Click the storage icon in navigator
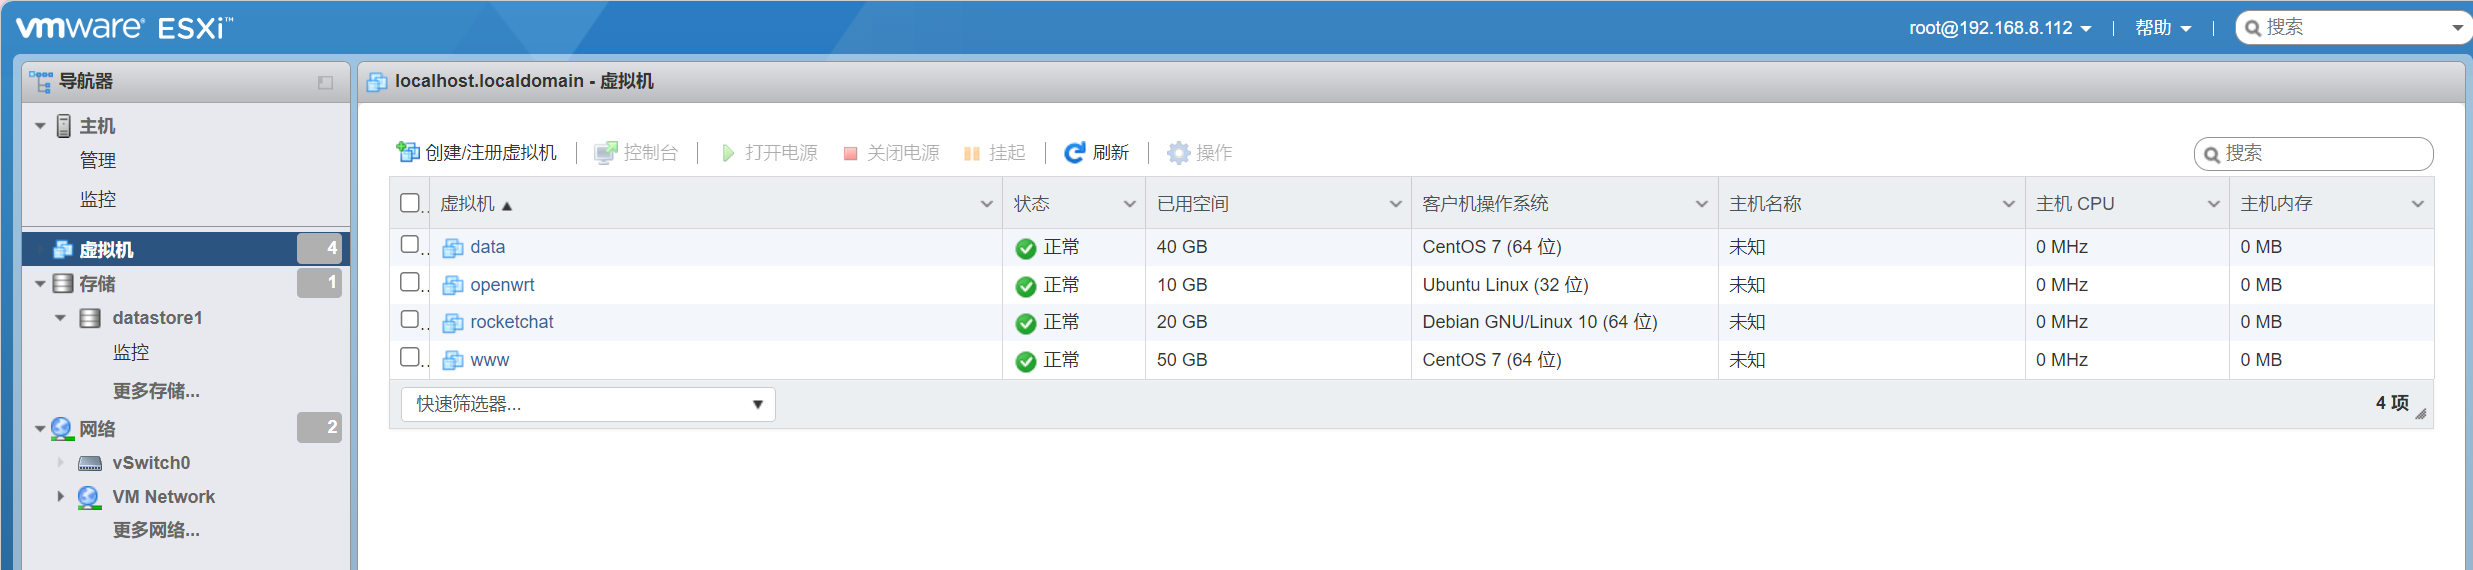 [63, 283]
